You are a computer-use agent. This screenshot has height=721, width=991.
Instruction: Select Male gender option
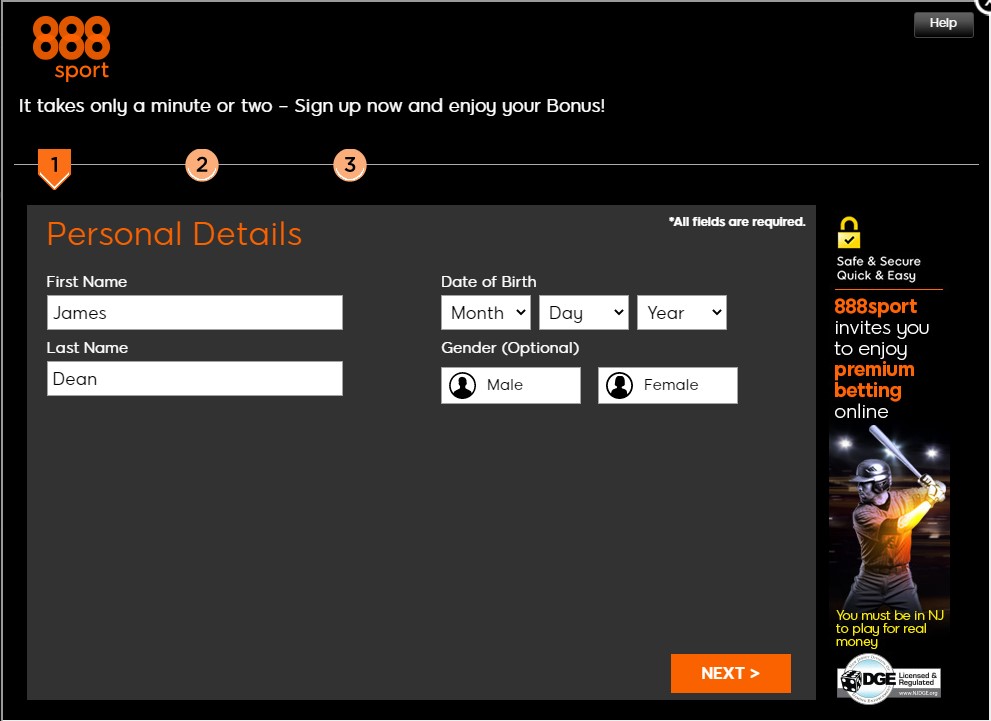[511, 385]
